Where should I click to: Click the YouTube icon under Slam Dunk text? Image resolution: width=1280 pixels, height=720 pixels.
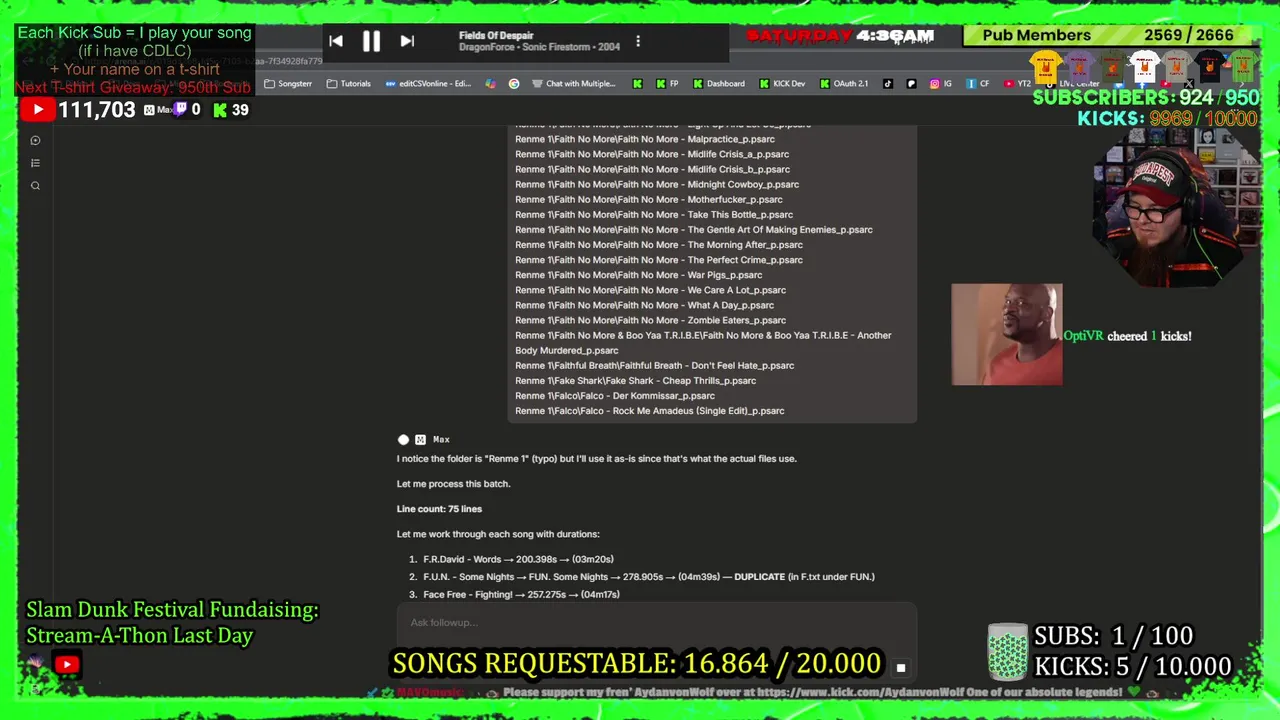point(67,663)
